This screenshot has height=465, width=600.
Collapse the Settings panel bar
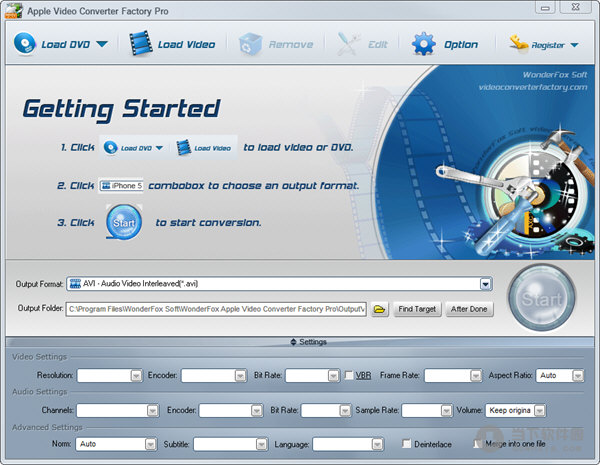point(300,342)
